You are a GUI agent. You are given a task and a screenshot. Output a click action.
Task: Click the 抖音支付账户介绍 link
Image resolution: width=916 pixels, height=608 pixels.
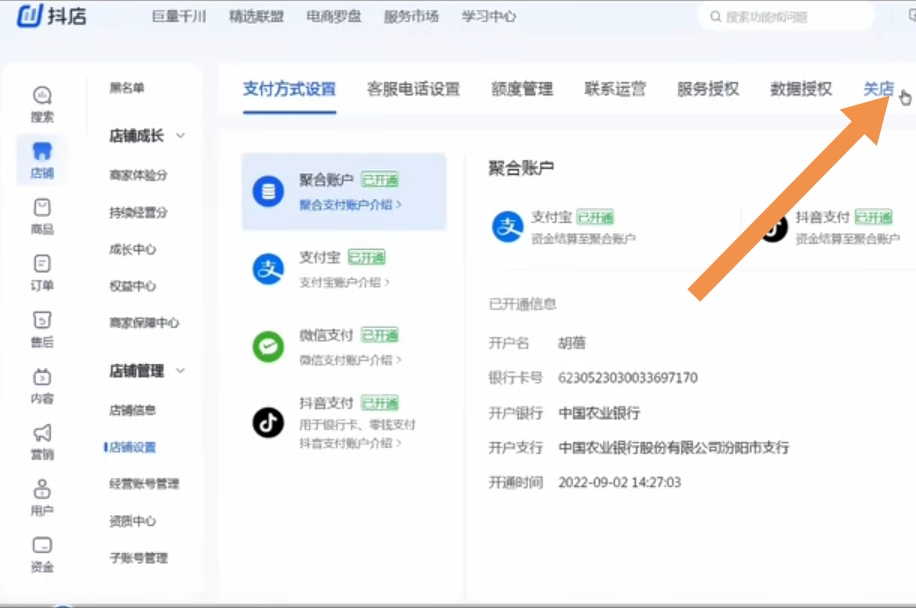350,443
